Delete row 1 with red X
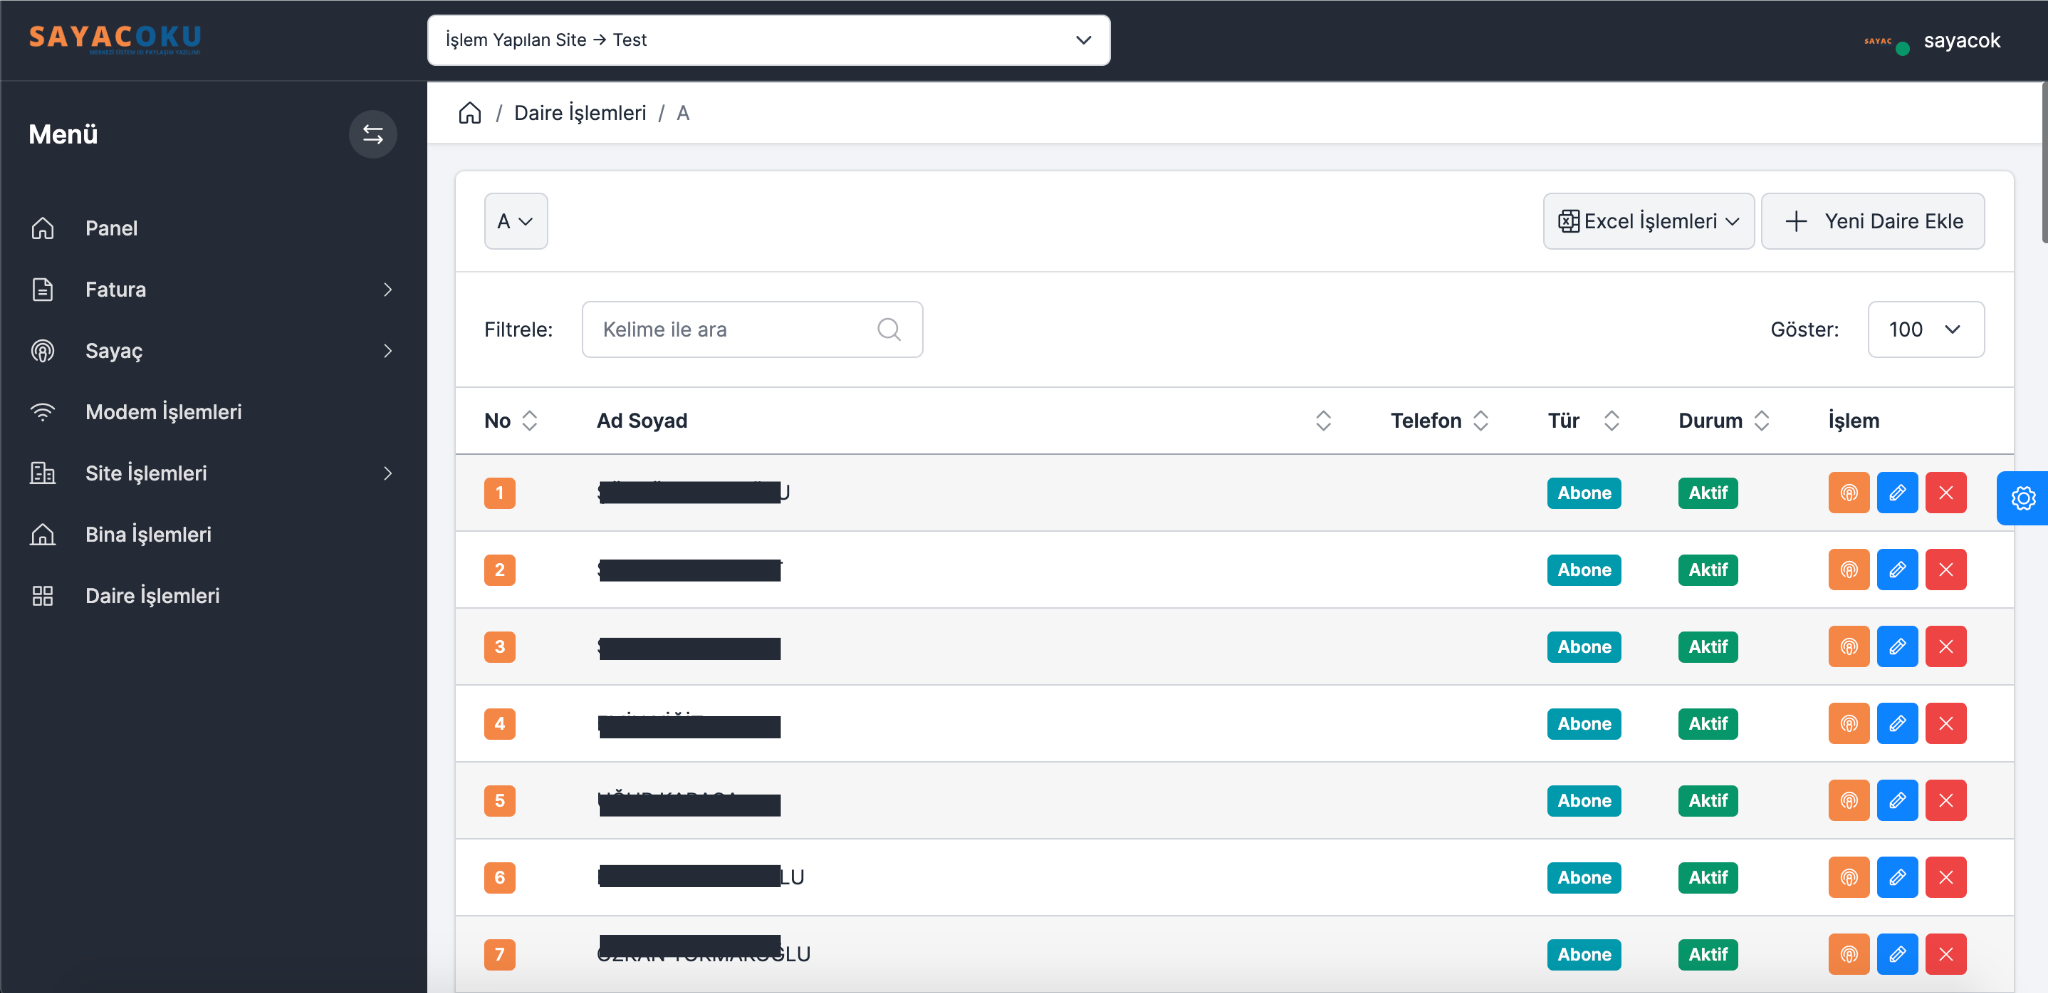The image size is (2048, 993). (1946, 493)
